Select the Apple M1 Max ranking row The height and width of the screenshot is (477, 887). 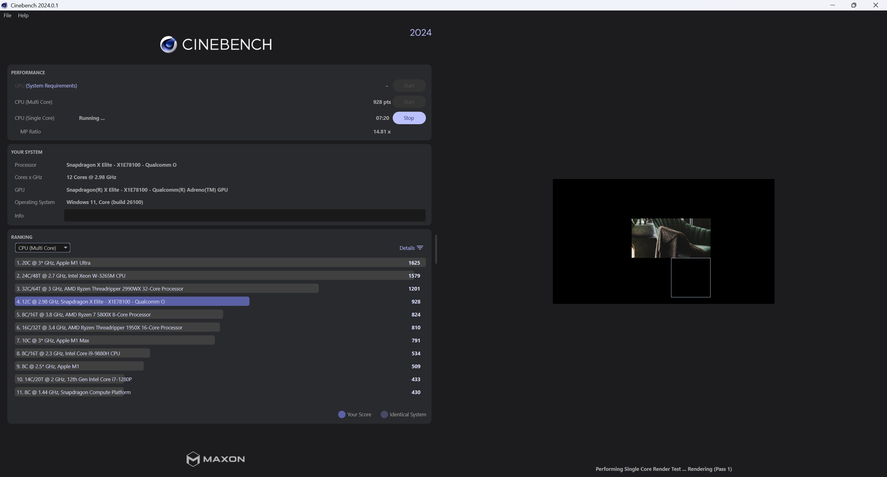220,341
